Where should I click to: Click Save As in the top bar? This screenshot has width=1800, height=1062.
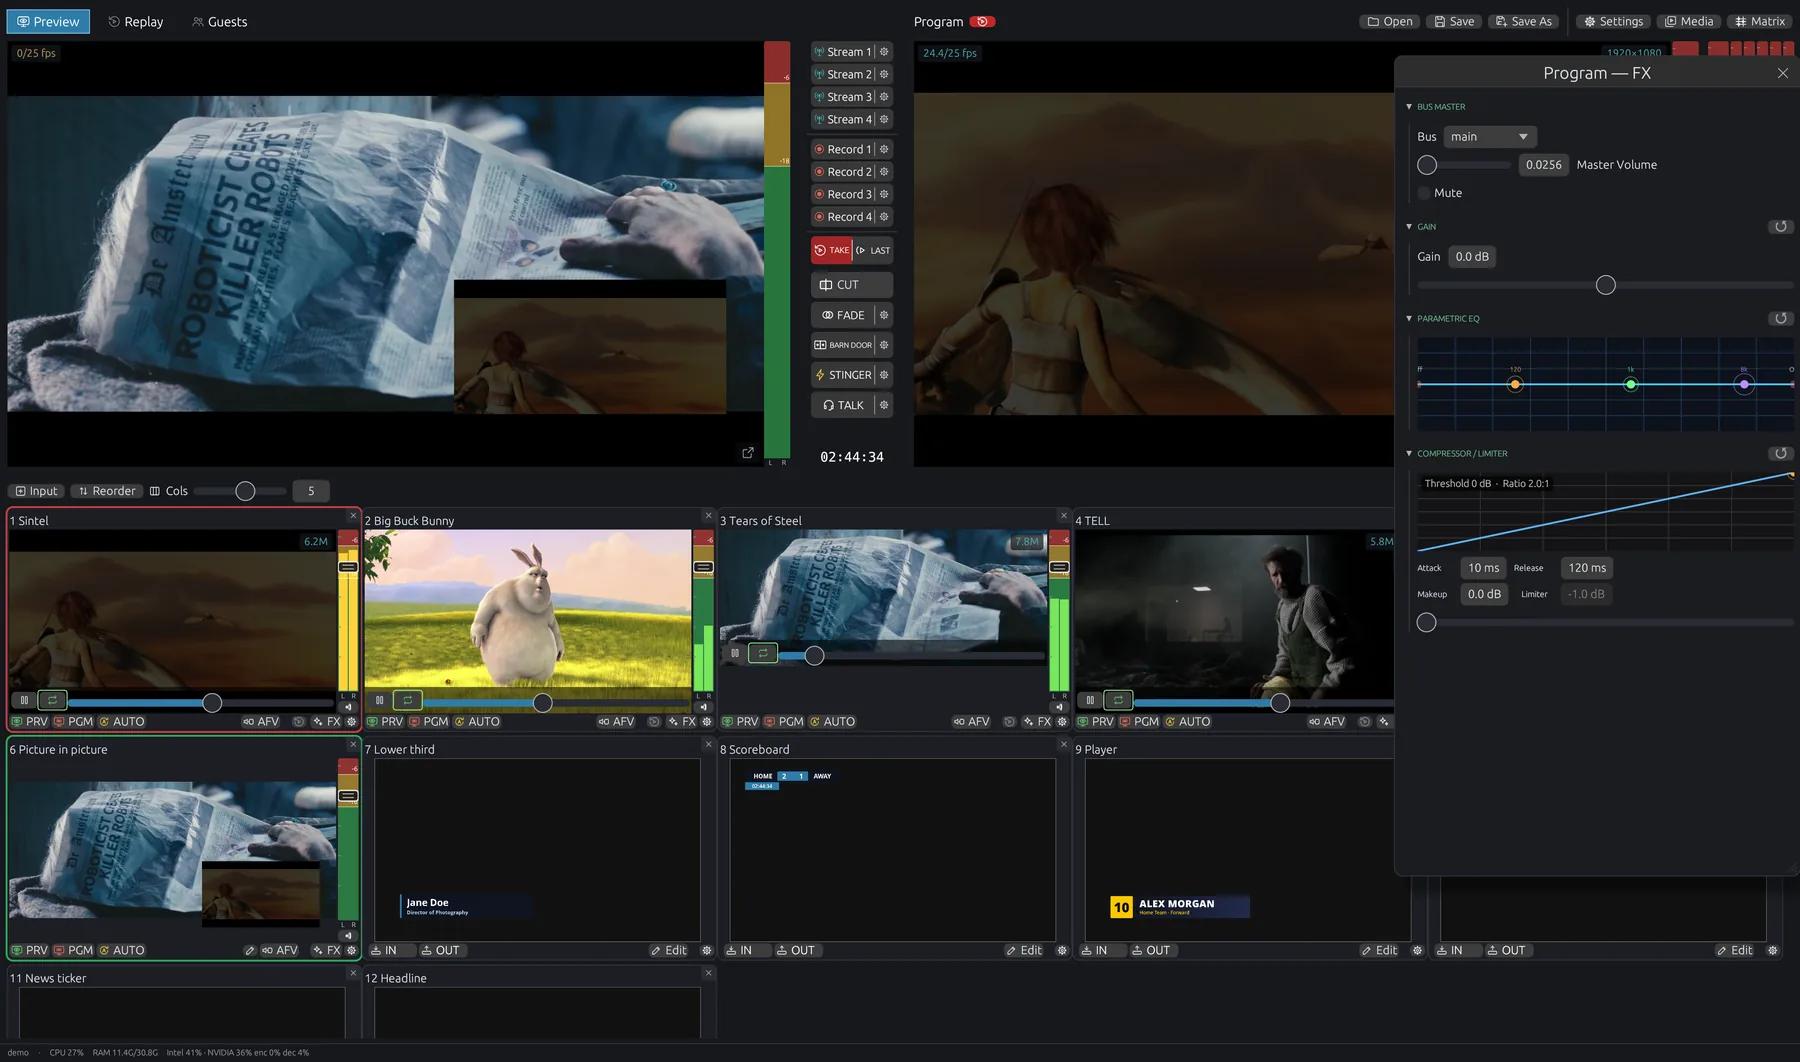click(x=1524, y=22)
